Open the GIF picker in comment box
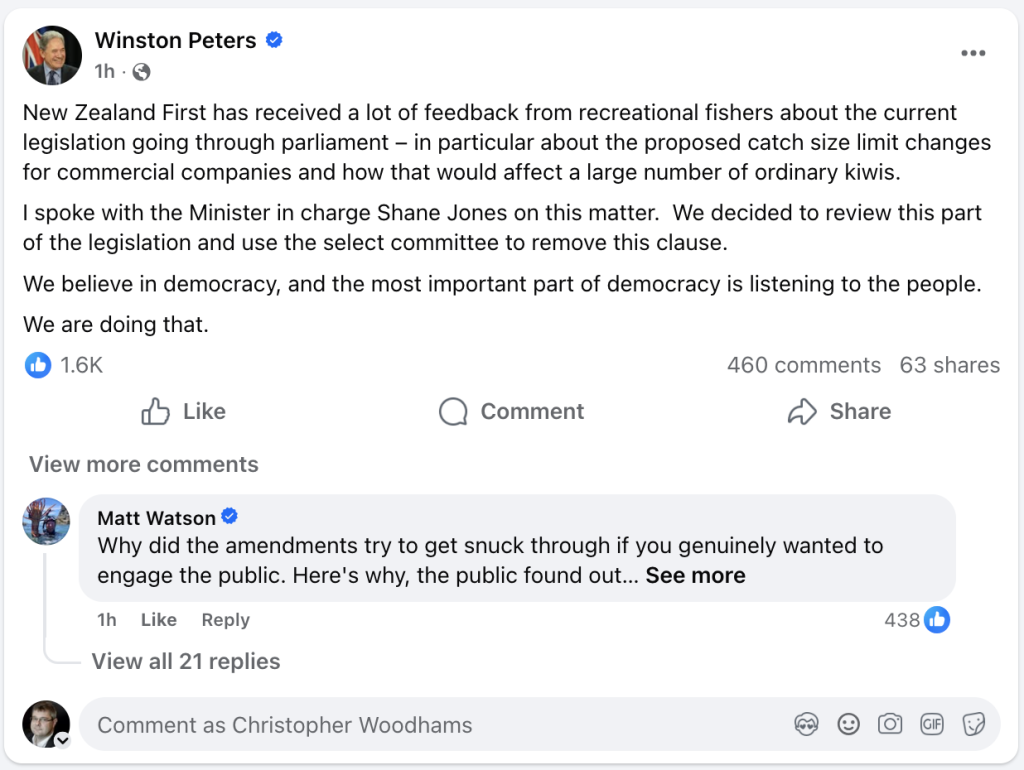Viewport: 1024px width, 770px height. 932,725
